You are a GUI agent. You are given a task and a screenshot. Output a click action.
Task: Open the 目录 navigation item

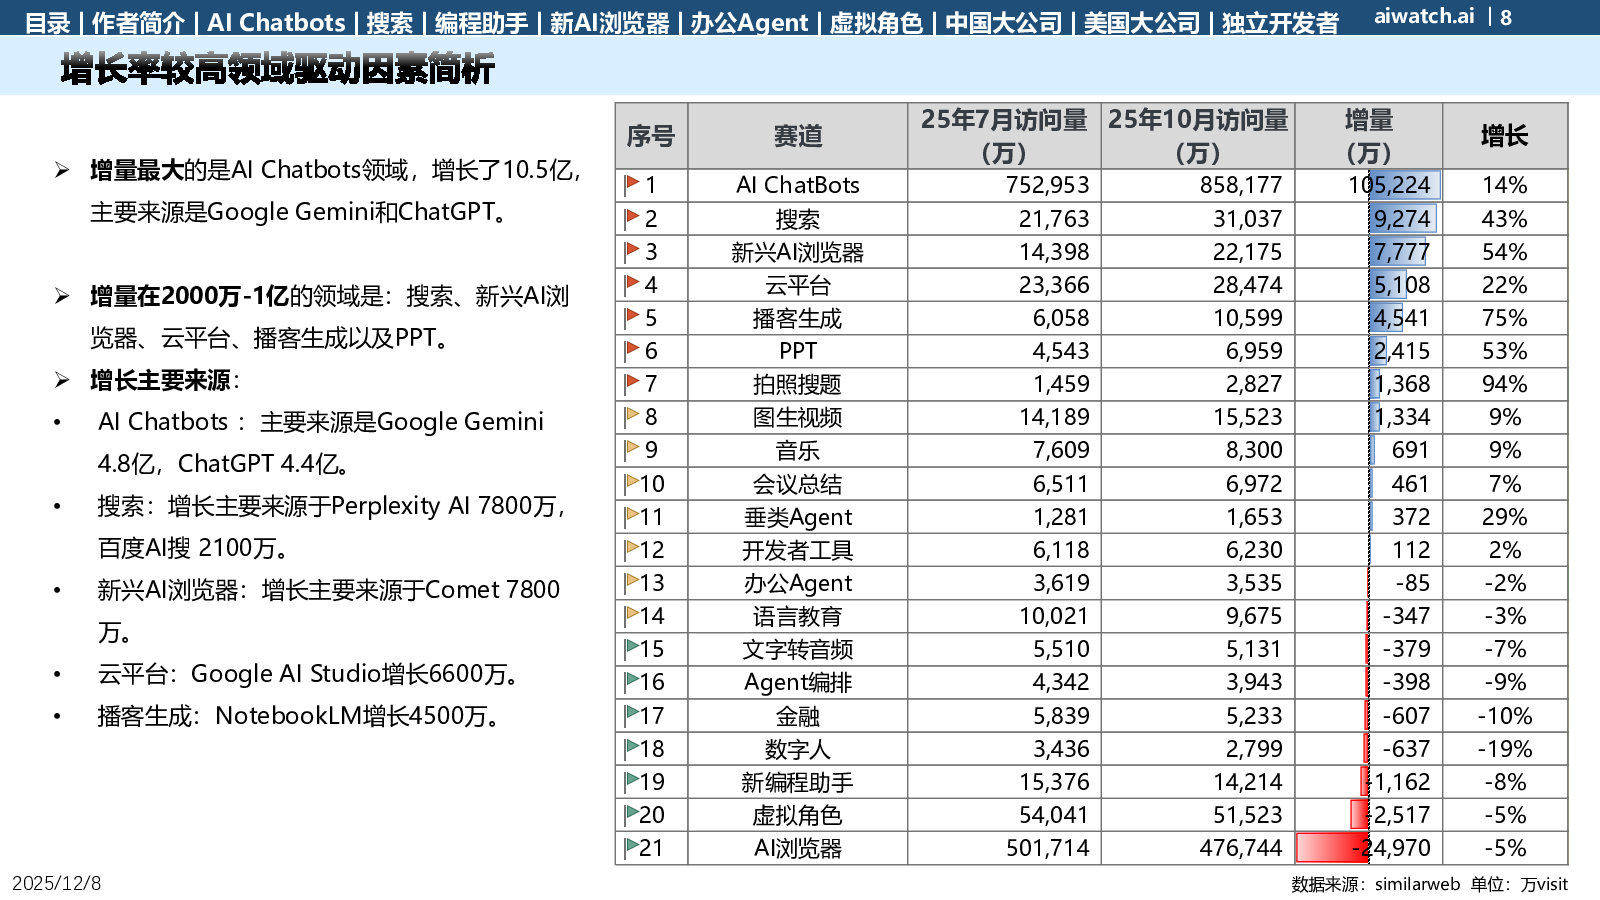(47, 22)
